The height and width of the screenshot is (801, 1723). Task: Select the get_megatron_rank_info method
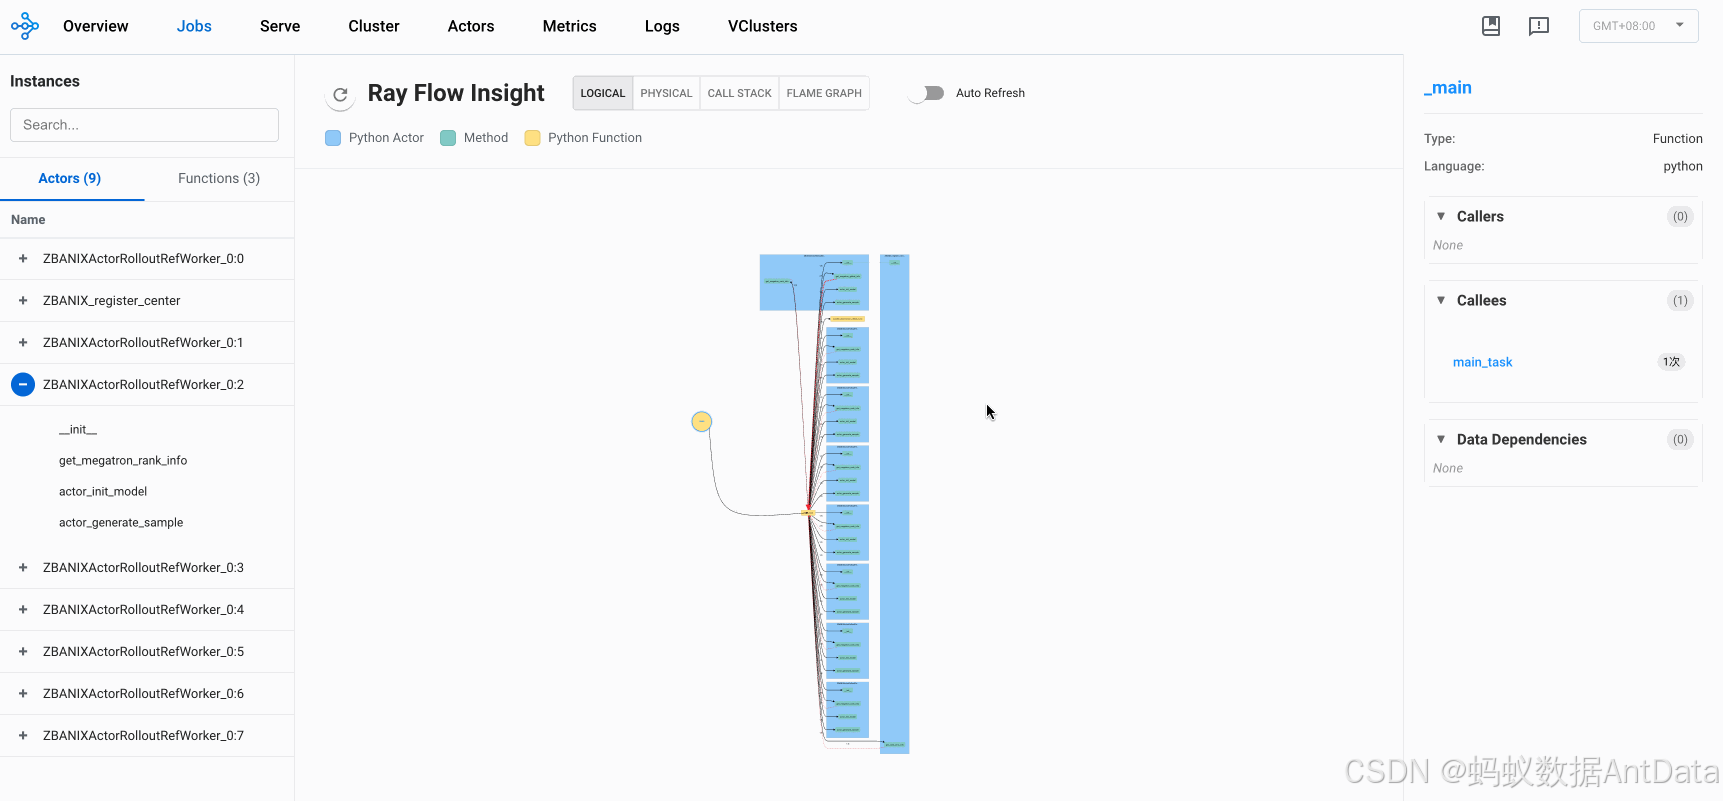[123, 461]
